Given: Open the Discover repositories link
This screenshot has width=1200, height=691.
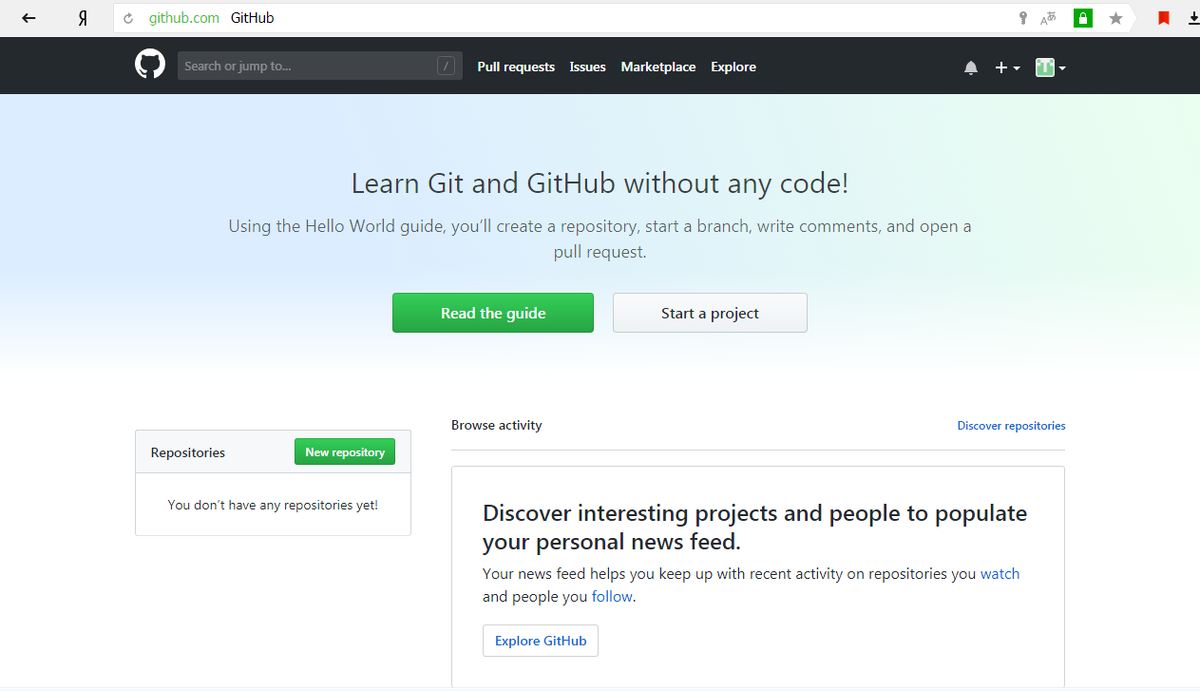Looking at the screenshot, I should (1011, 426).
